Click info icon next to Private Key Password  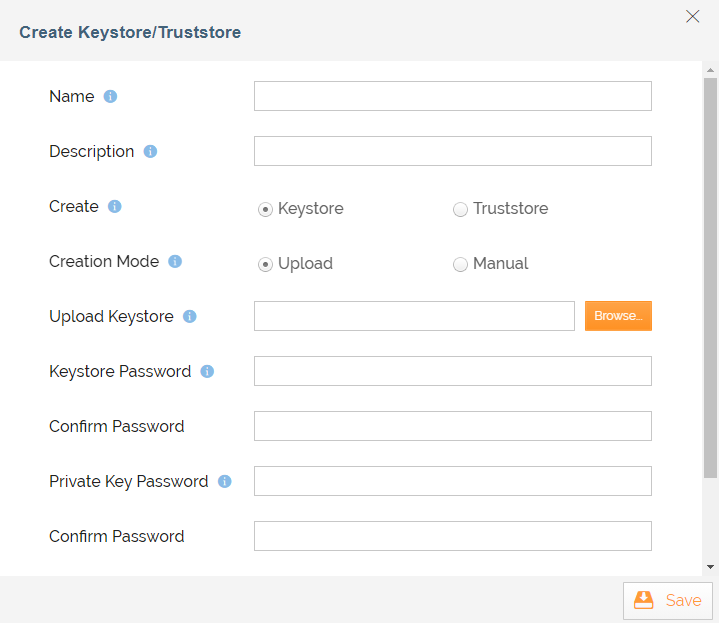coord(225,482)
